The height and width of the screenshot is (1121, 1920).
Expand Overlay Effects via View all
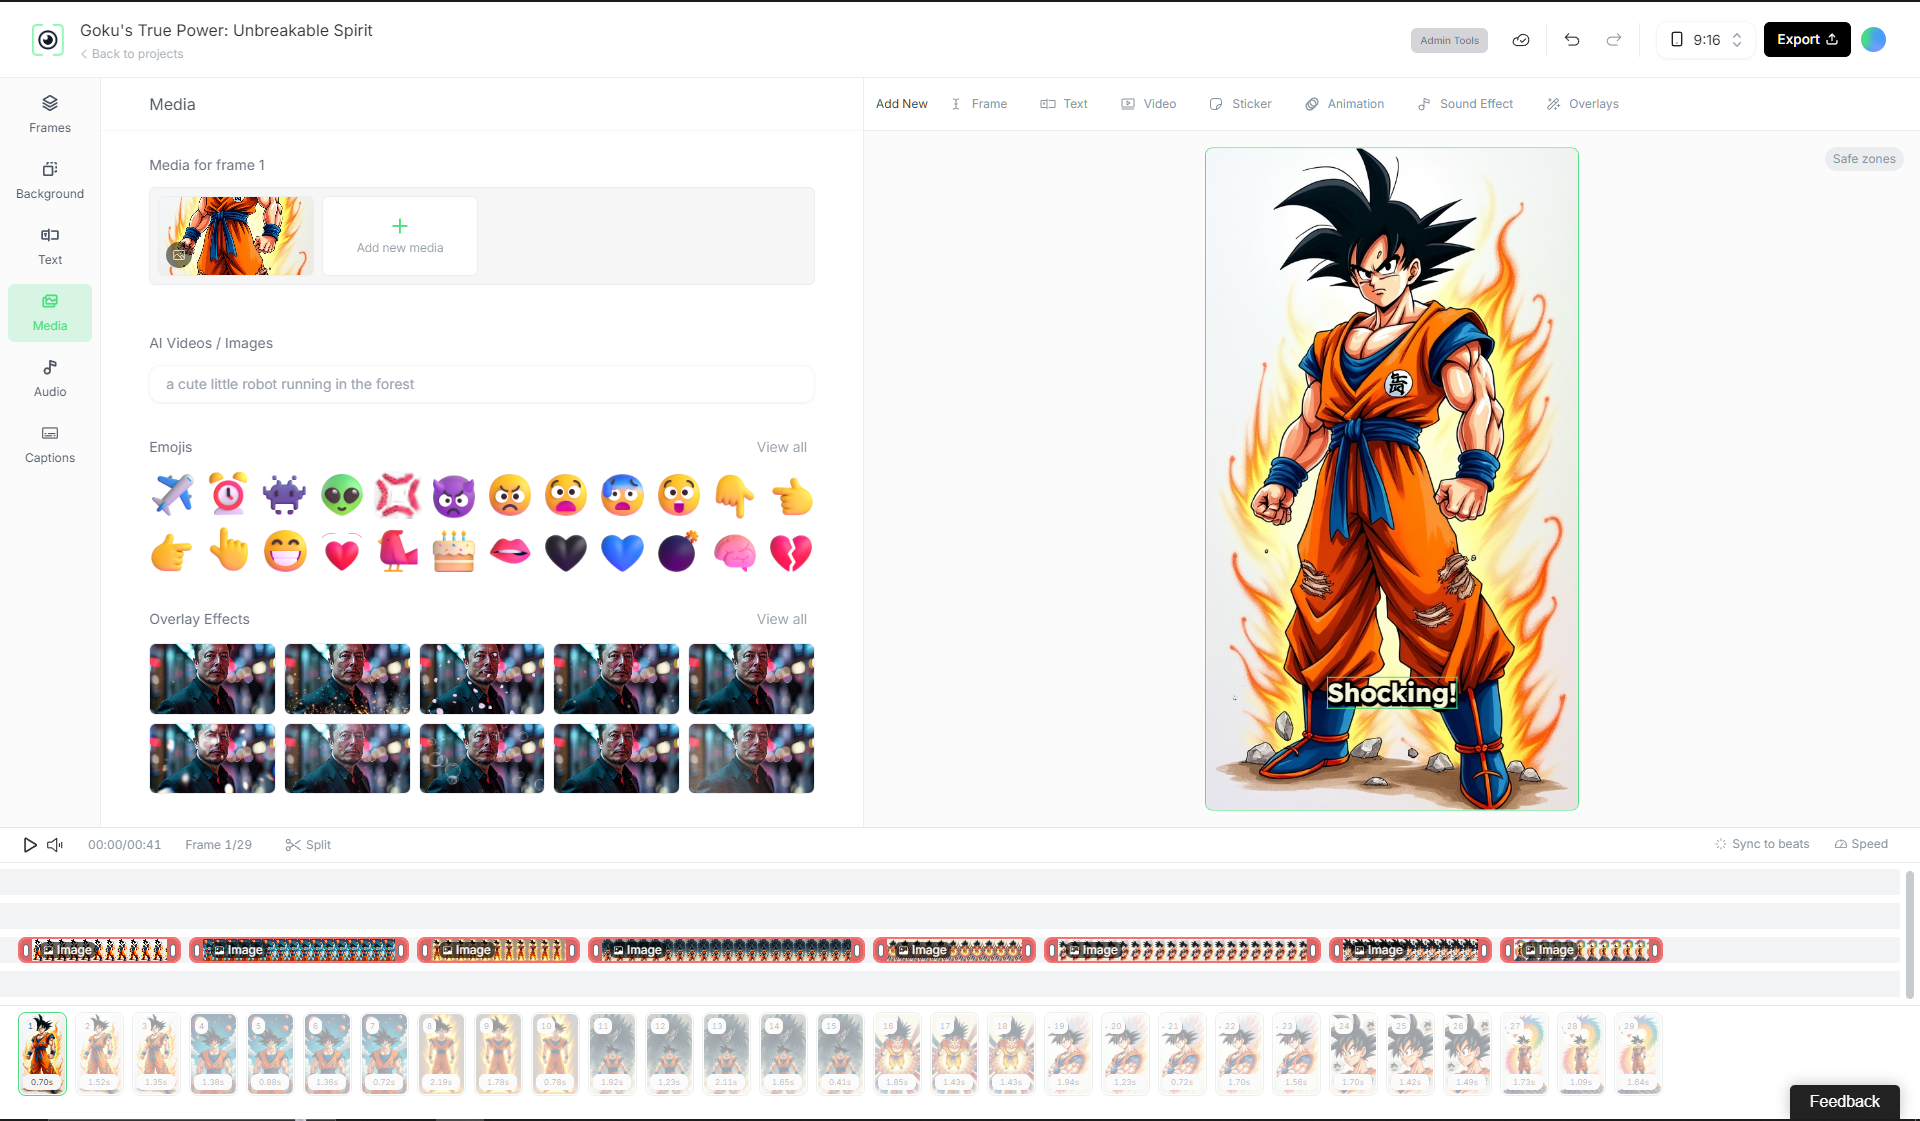pyautogui.click(x=782, y=619)
